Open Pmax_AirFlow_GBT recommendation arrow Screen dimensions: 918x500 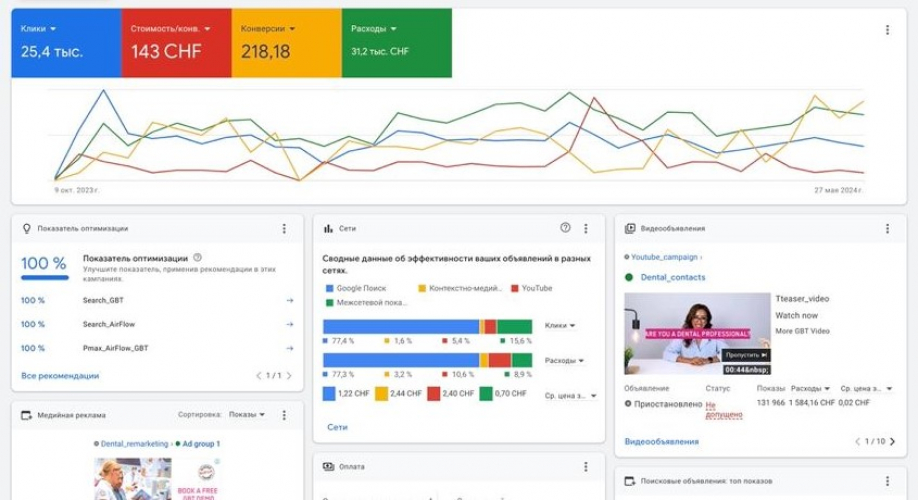289,348
